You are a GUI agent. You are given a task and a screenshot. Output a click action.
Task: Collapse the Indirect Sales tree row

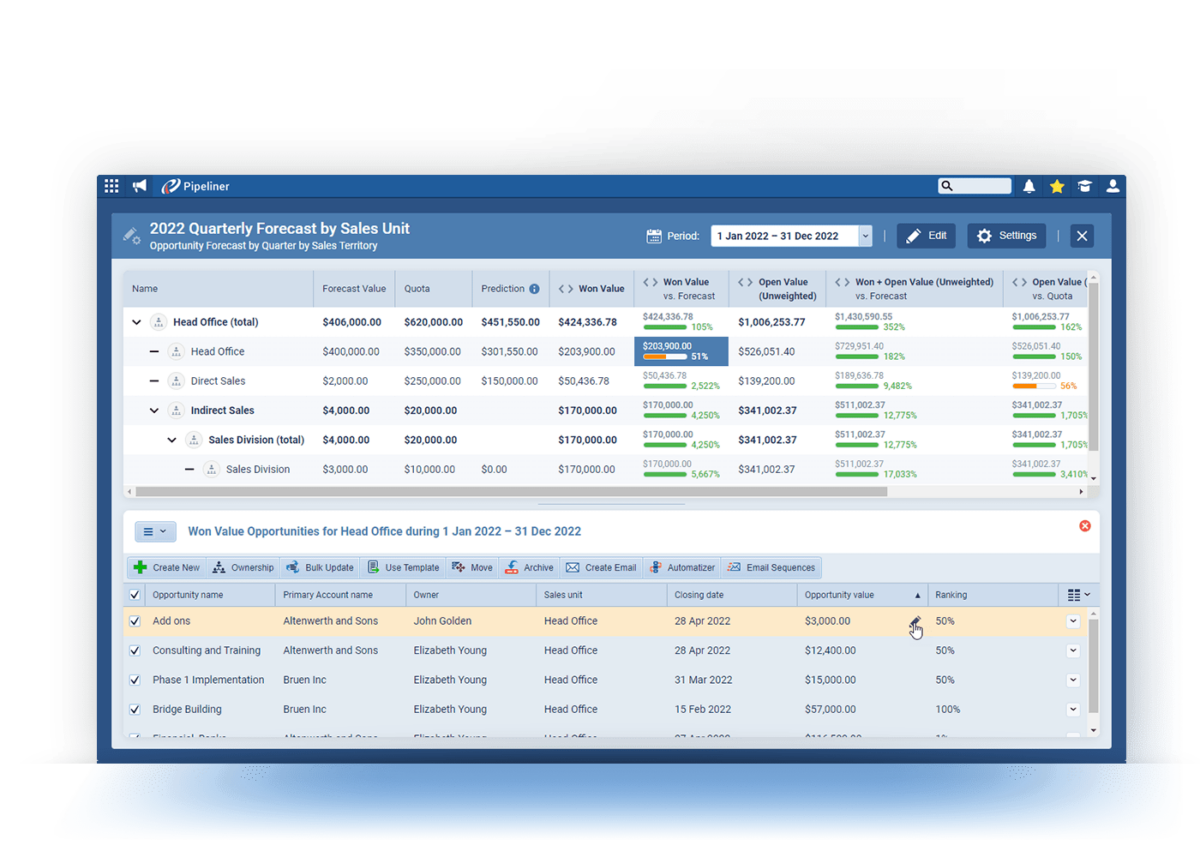(x=153, y=410)
